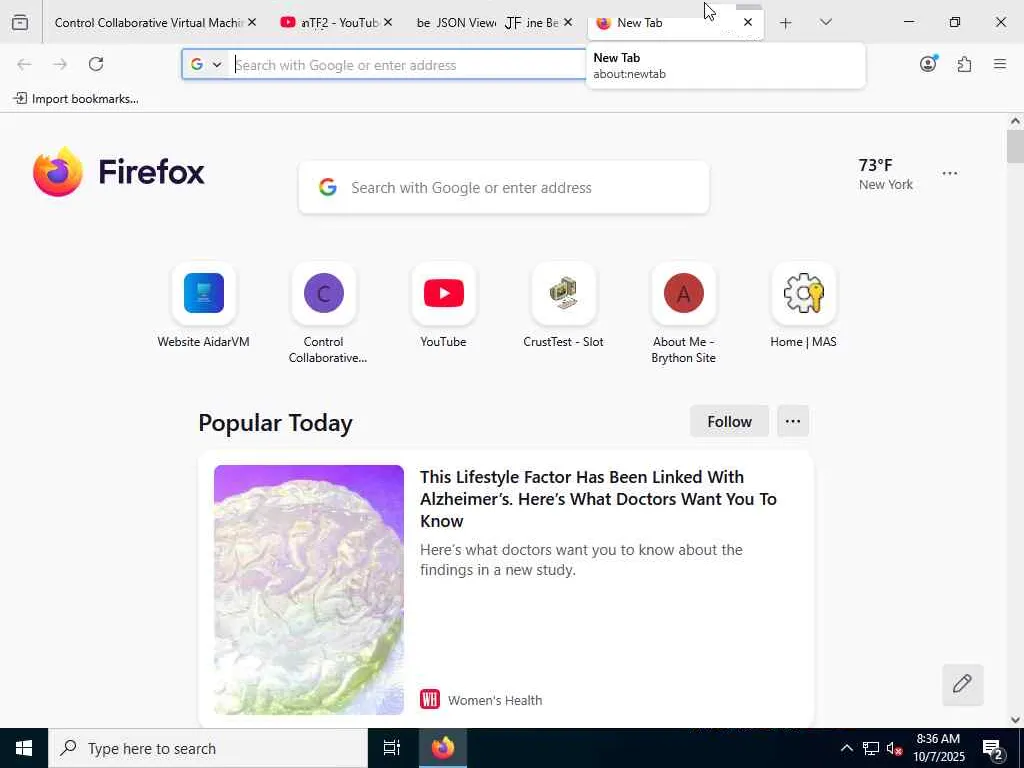The width and height of the screenshot is (1024, 768).
Task: Open the Windows Start menu
Action: point(24,748)
